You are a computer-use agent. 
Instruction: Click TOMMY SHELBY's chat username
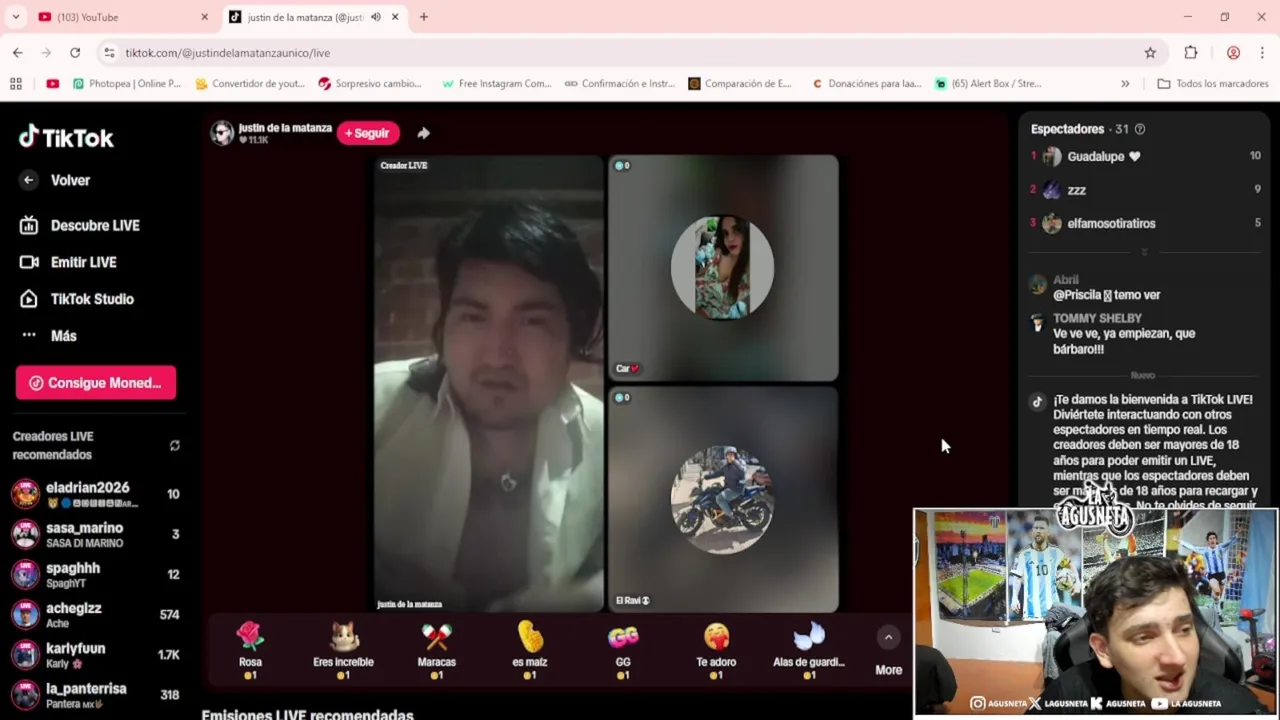click(1097, 318)
